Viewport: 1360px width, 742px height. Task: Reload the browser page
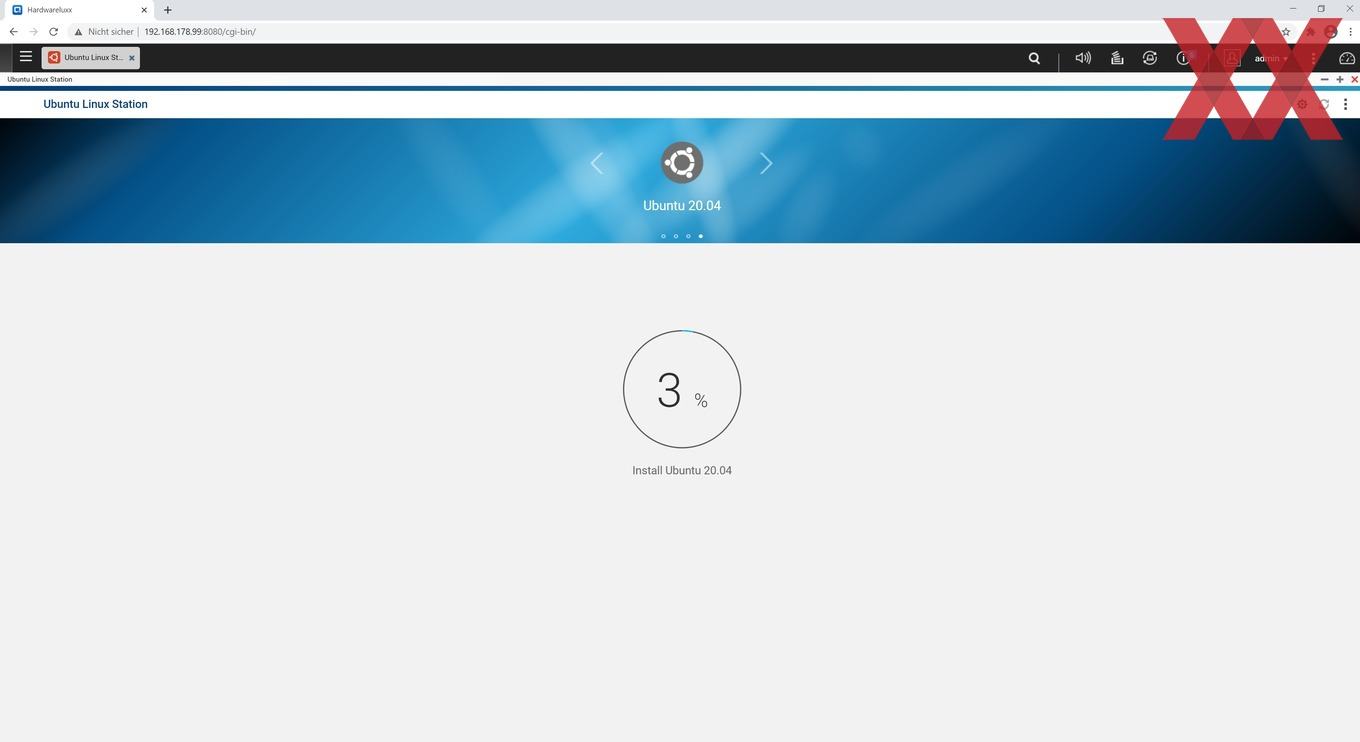click(x=53, y=32)
